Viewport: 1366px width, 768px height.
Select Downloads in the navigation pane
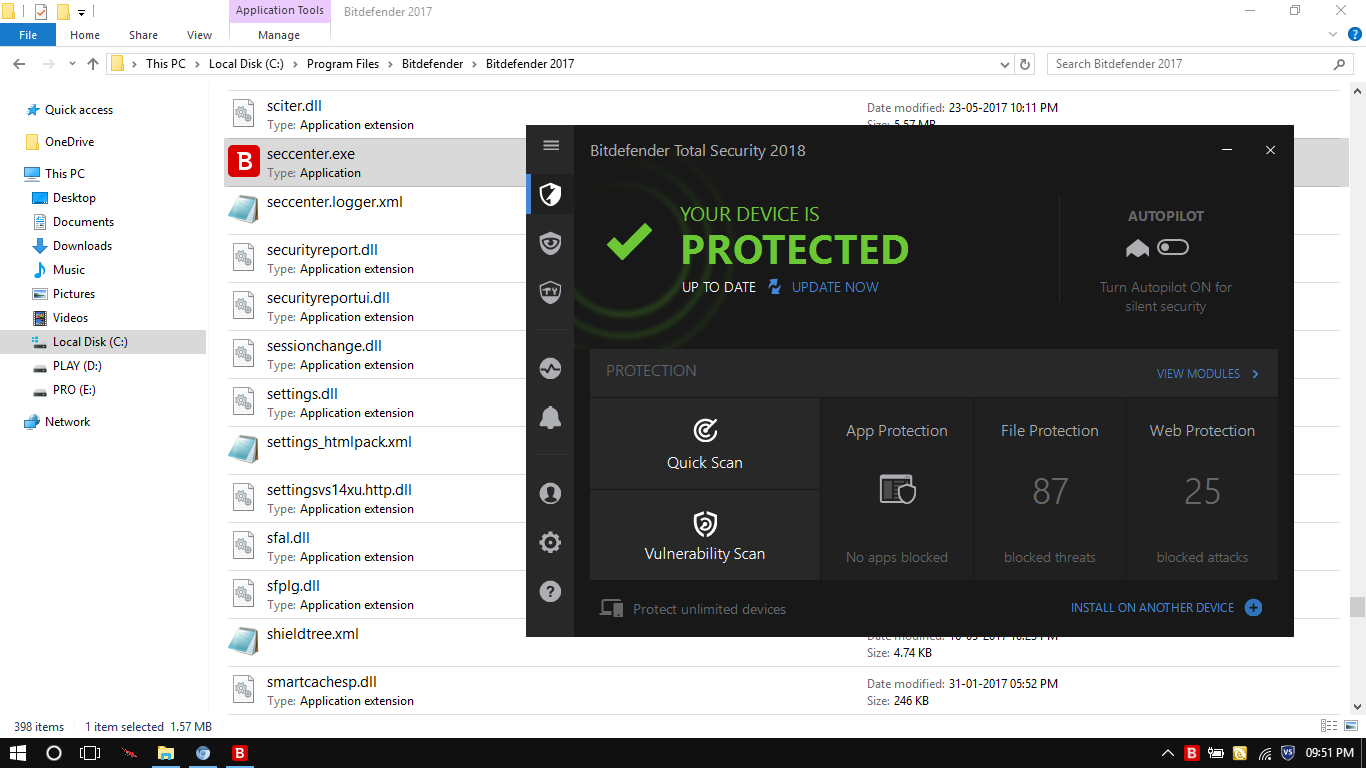coord(82,246)
